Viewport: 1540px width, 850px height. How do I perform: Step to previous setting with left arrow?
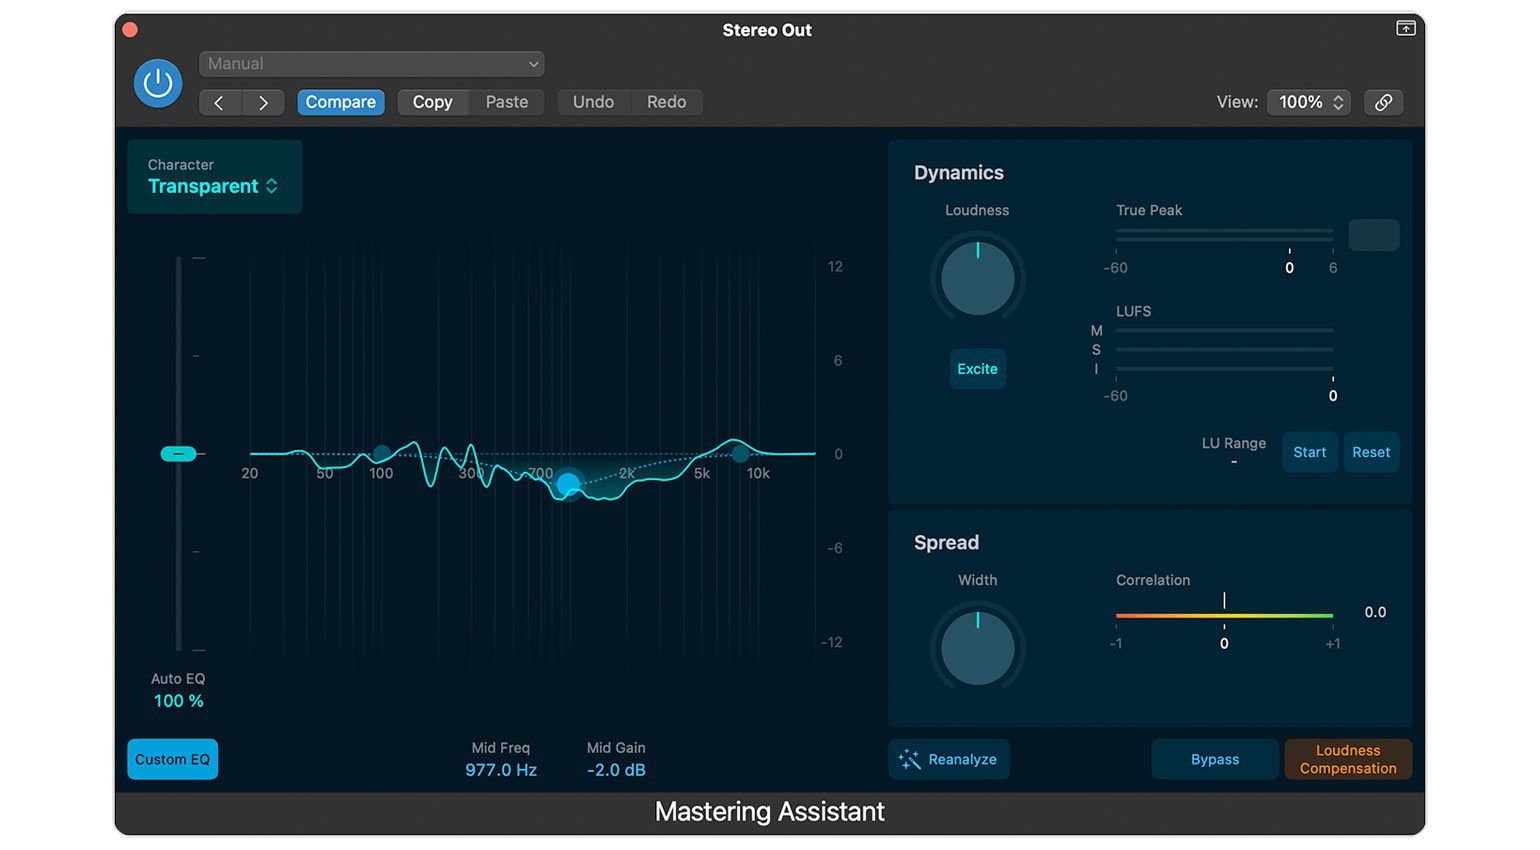219,102
